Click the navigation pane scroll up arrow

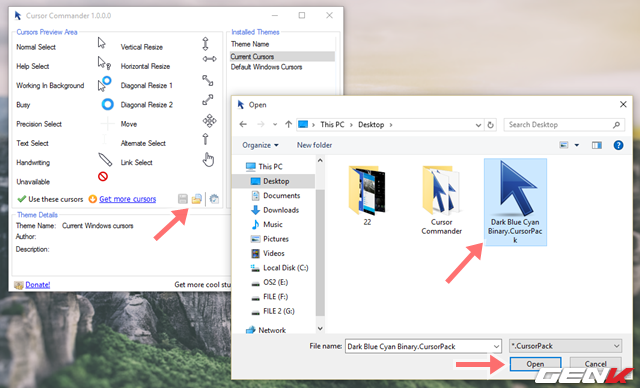click(320, 161)
